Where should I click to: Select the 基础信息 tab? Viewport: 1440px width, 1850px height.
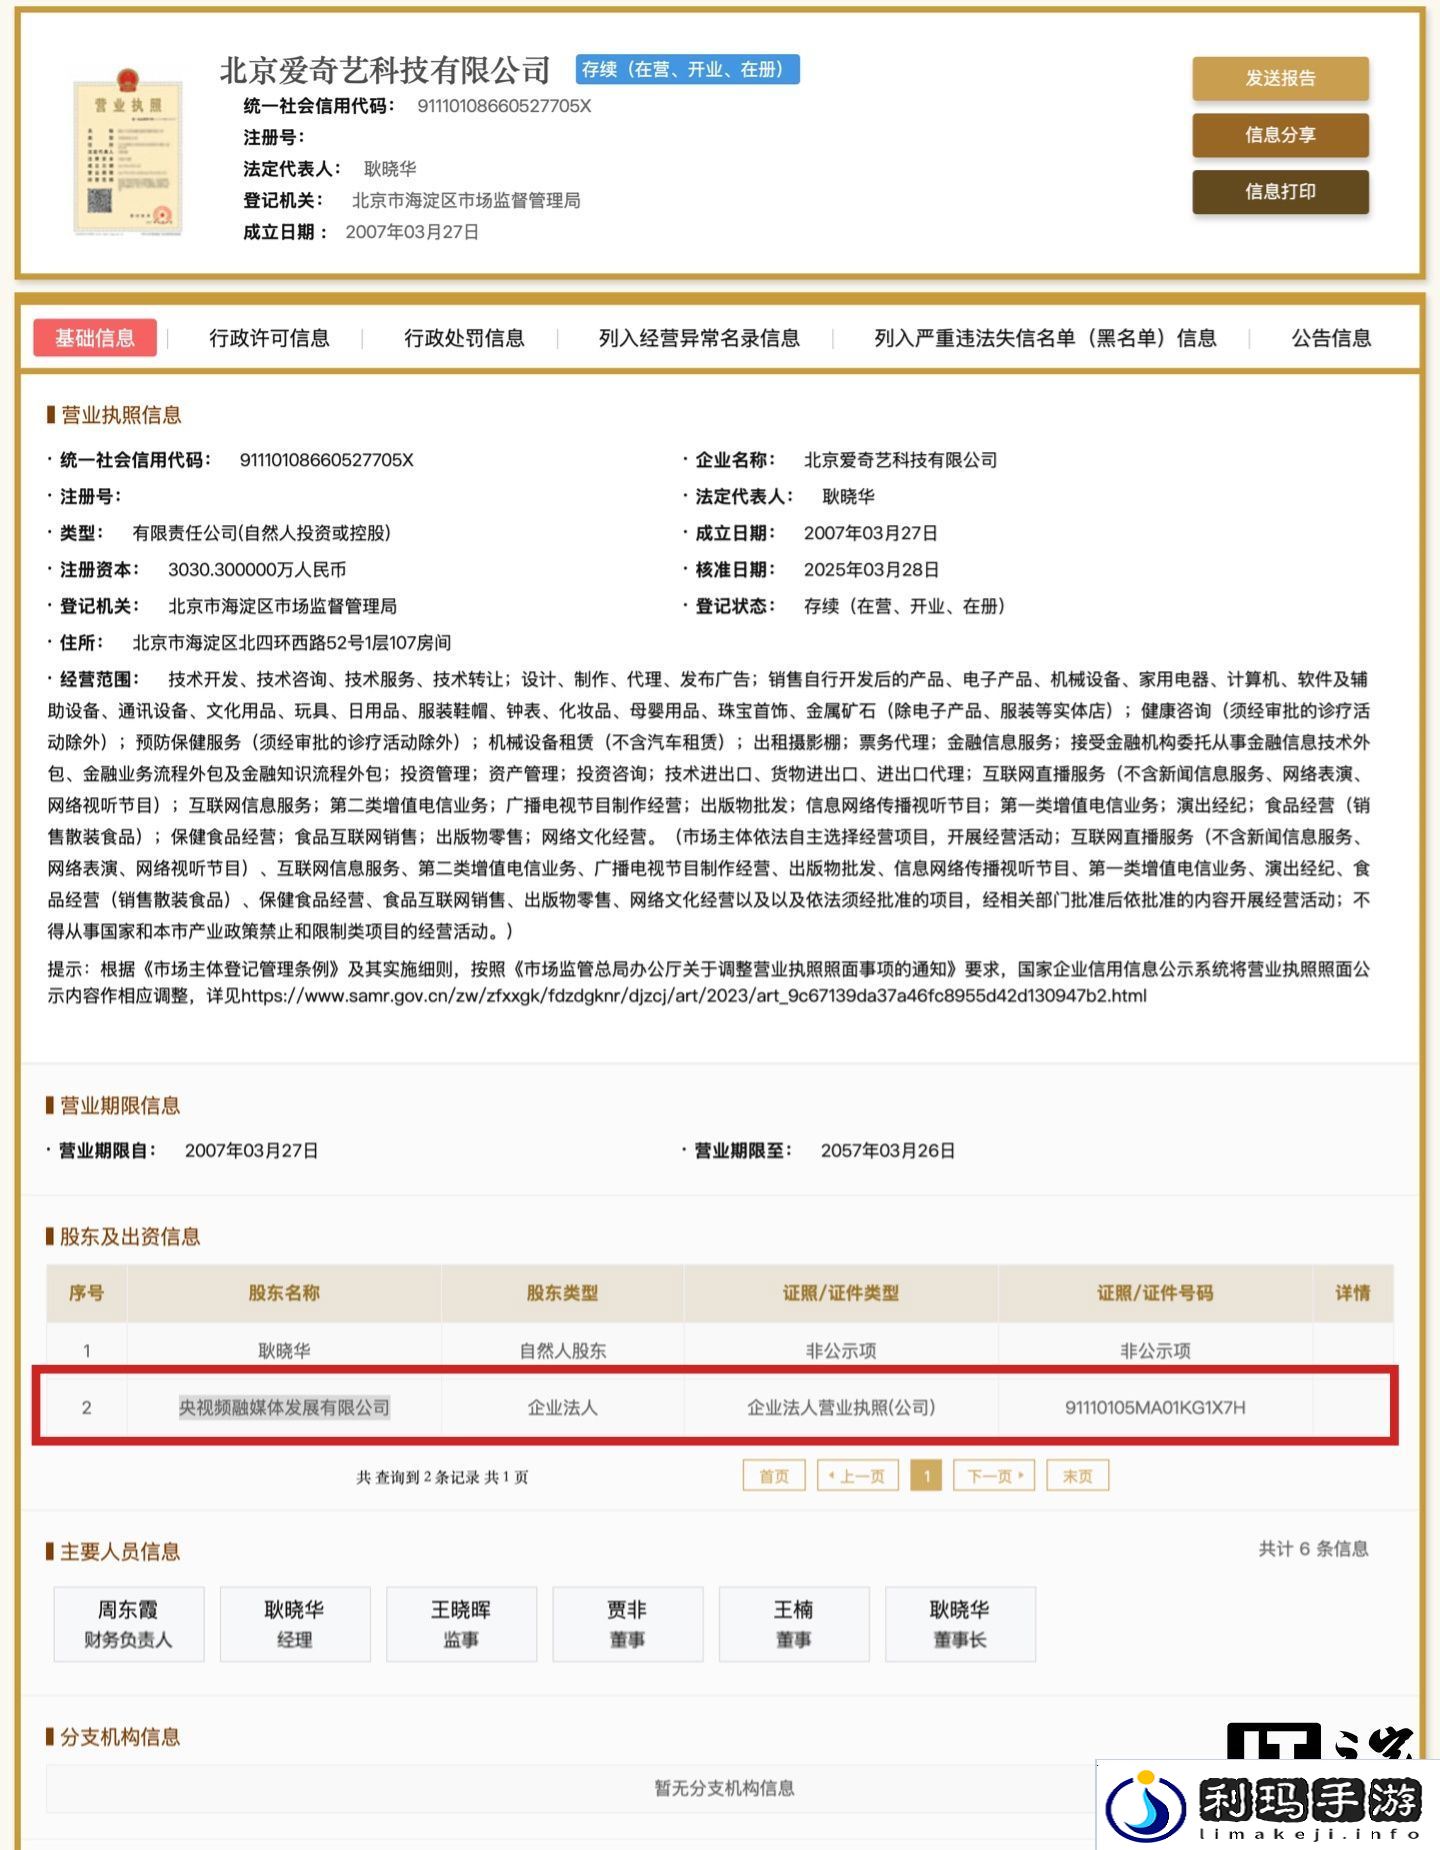[x=95, y=338]
